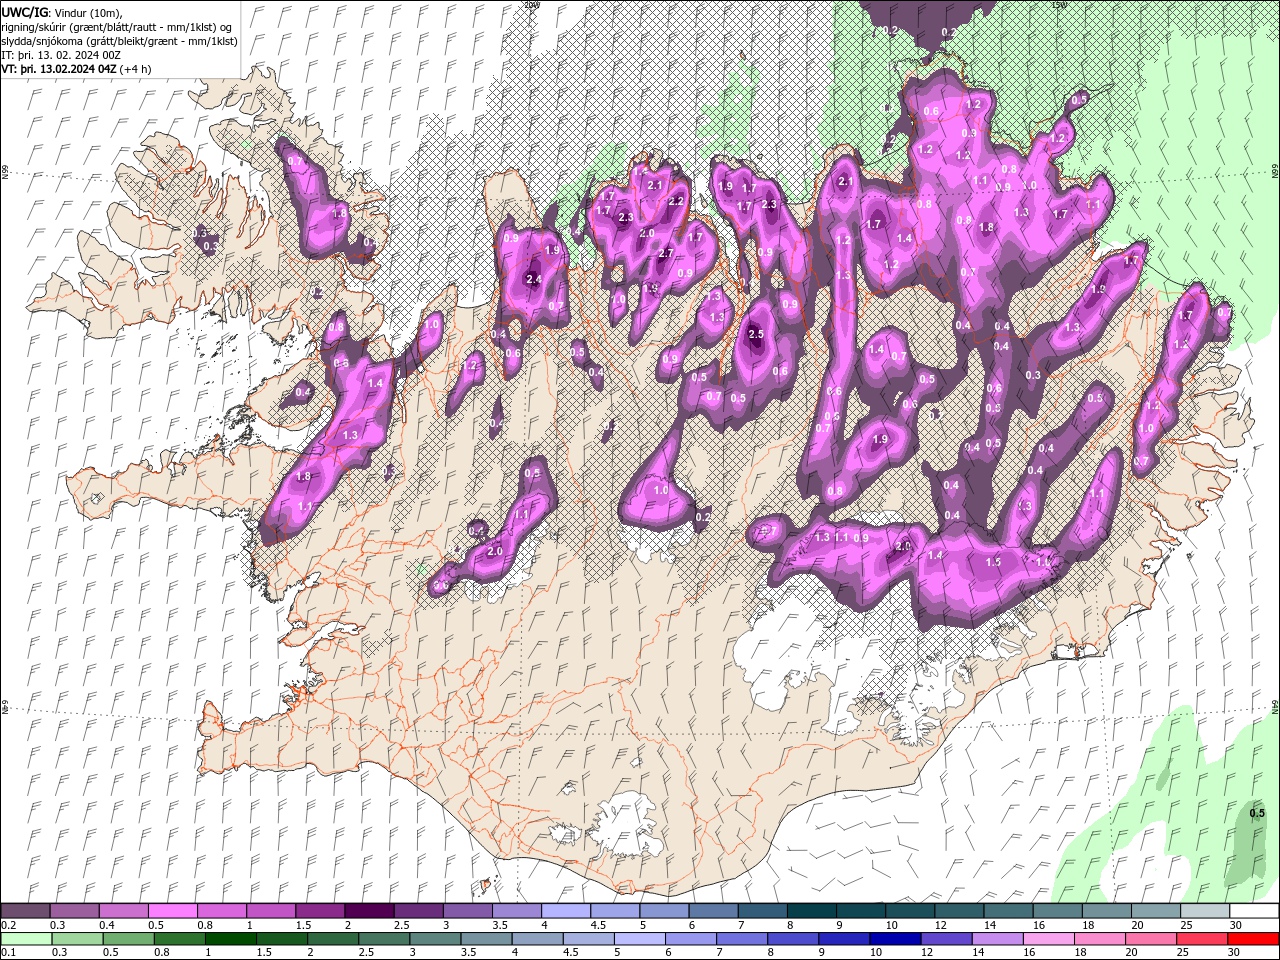The height and width of the screenshot is (960, 1280).
Task: Click the 0.2 label under the upper legend scale
Action: pyautogui.click(x=7, y=925)
